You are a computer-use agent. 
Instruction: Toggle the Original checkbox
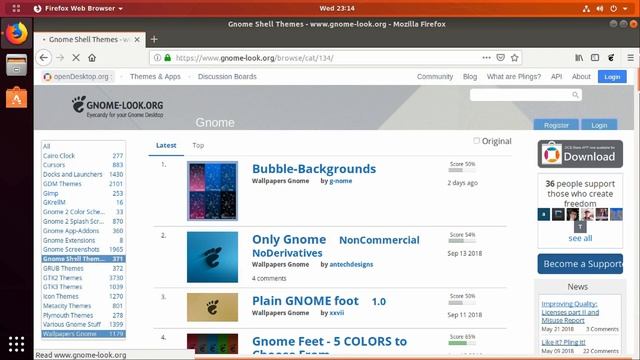476,141
